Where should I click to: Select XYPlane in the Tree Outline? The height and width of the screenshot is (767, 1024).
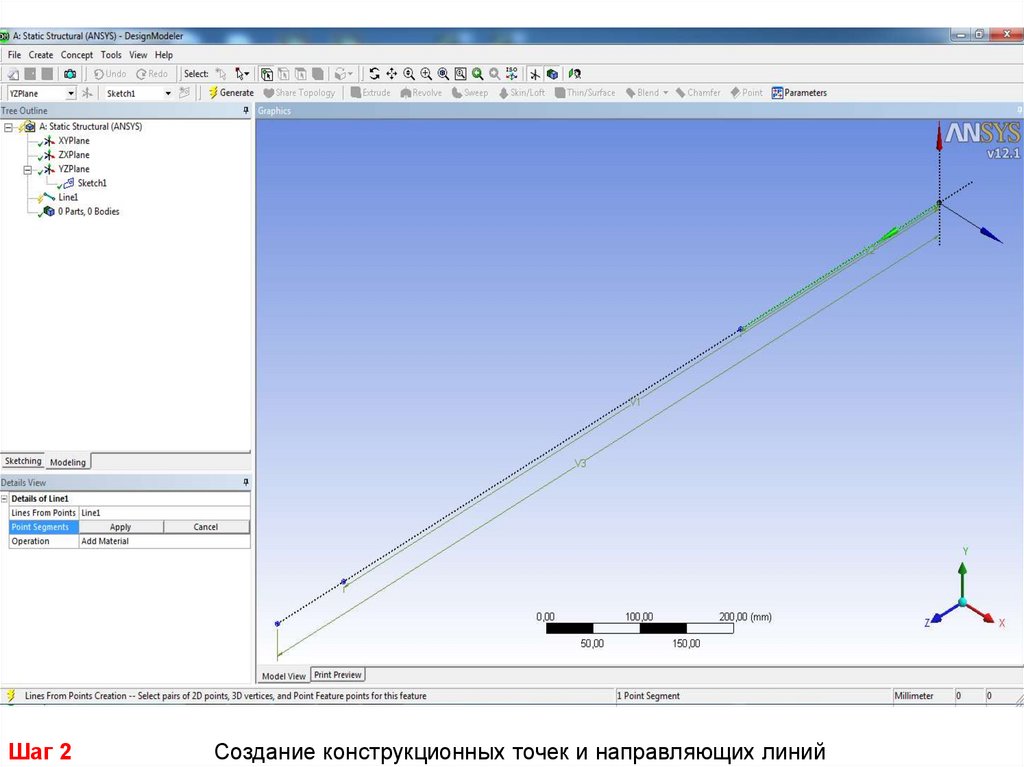tap(73, 140)
